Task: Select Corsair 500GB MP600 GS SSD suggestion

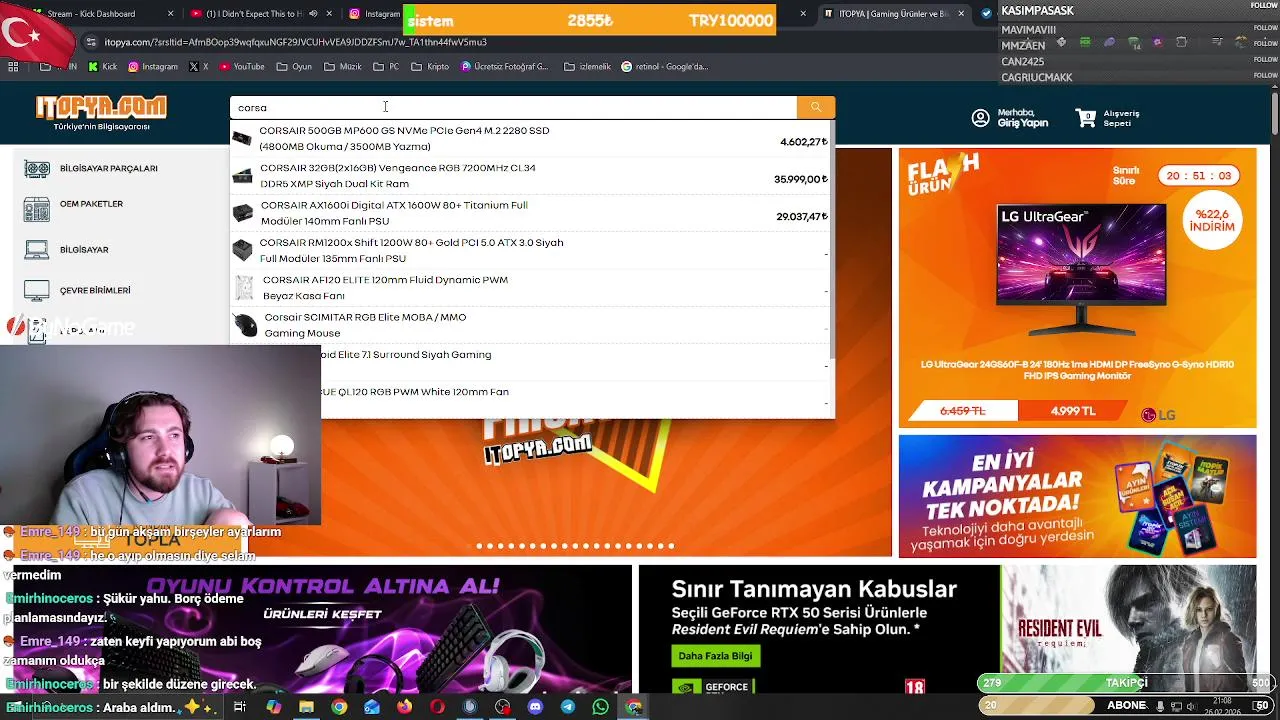Action: [x=531, y=138]
